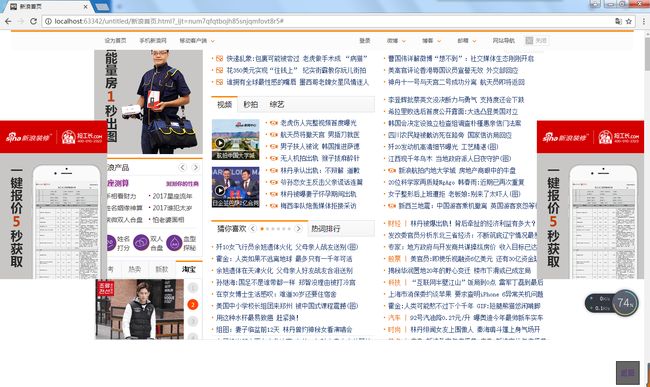This screenshot has width=650, height=387.
Task: Switch to the 视频 tab
Action: [225, 104]
